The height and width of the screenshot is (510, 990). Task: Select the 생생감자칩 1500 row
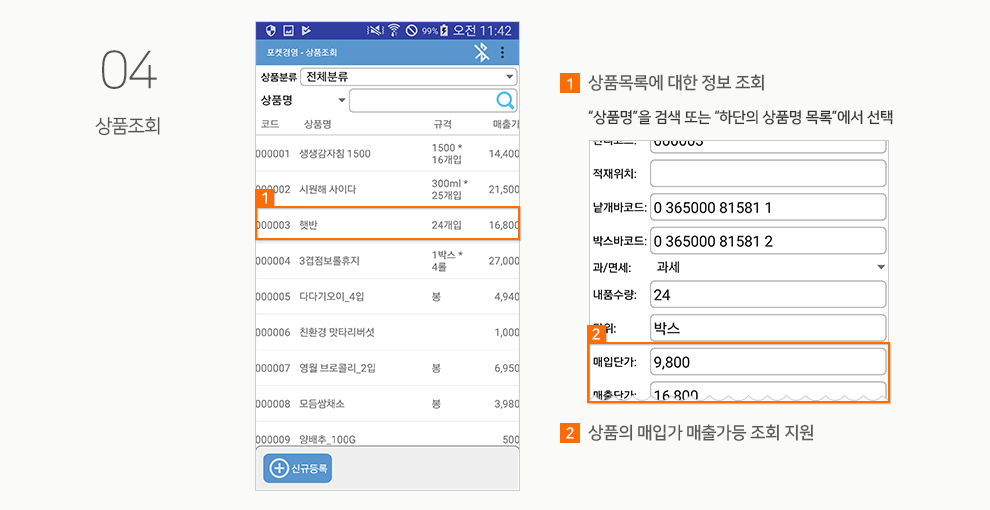point(388,153)
